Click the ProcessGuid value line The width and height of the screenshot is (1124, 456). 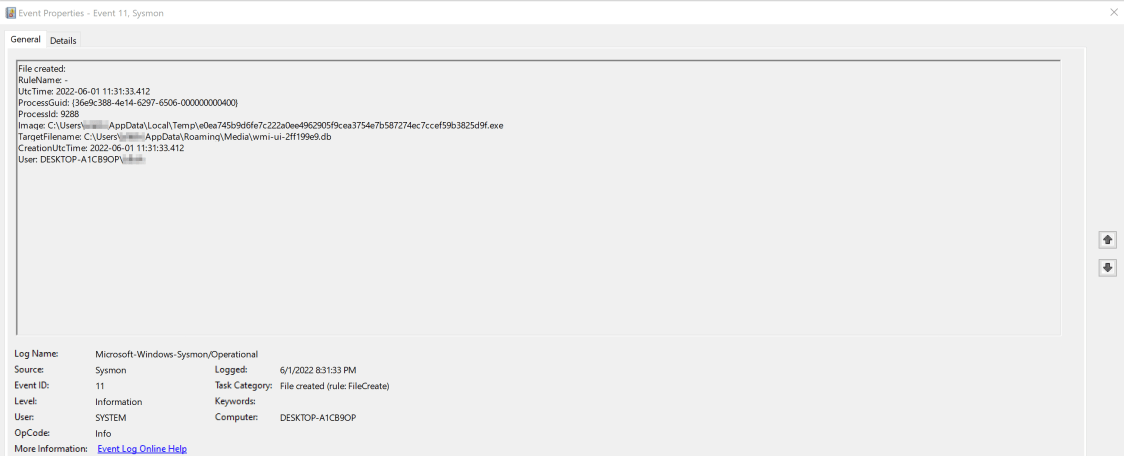point(128,102)
